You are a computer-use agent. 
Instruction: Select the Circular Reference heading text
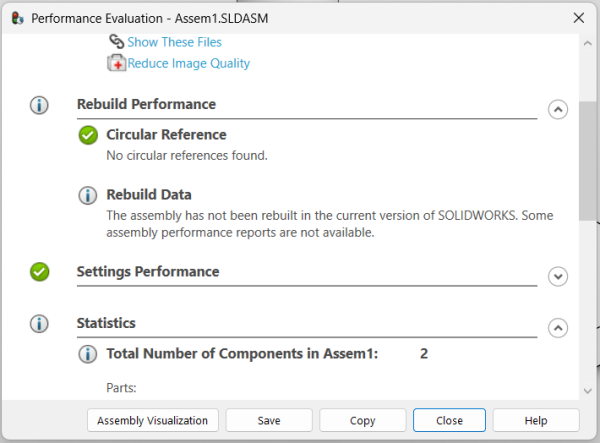click(166, 135)
